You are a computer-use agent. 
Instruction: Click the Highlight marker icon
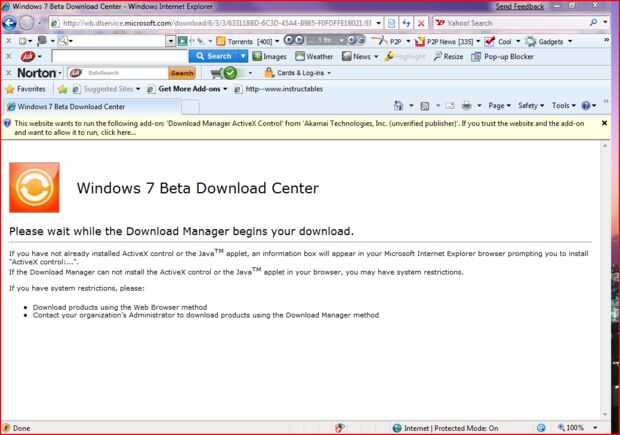pos(390,57)
